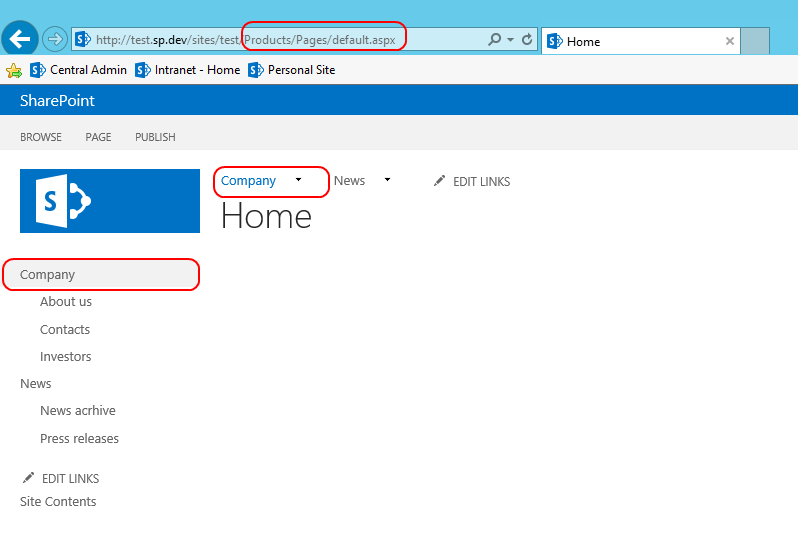Open the Intranet - Home bookmark
The image size is (798, 554).
tap(188, 70)
